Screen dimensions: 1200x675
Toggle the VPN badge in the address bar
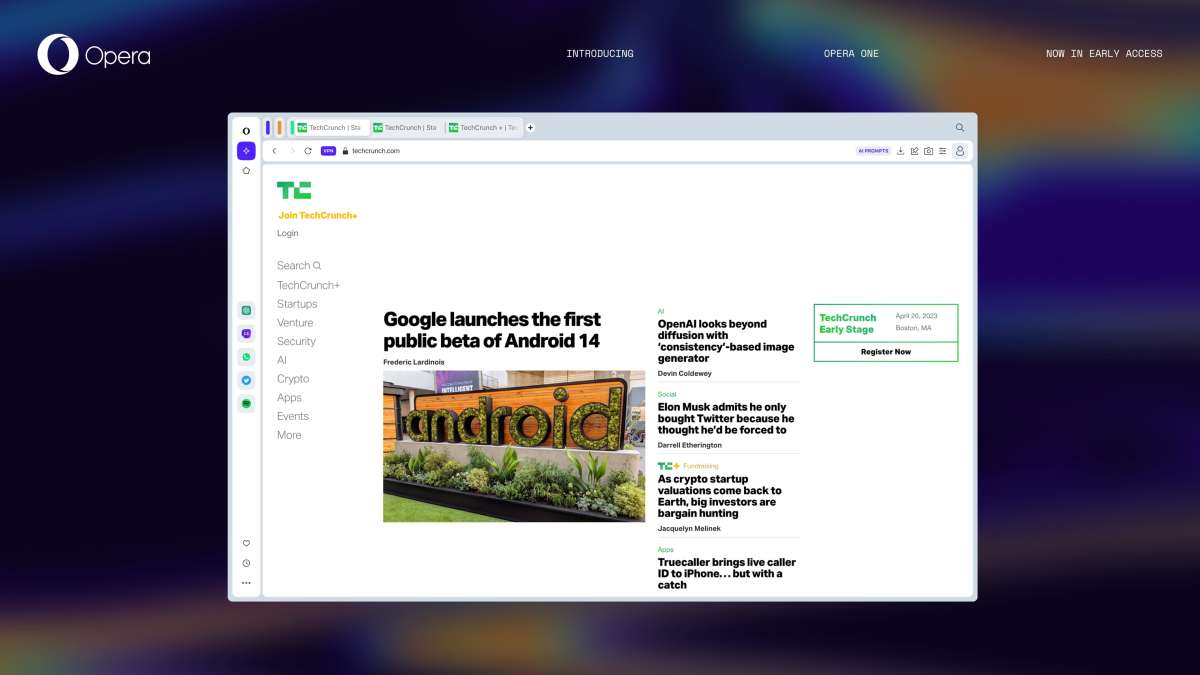pos(328,150)
